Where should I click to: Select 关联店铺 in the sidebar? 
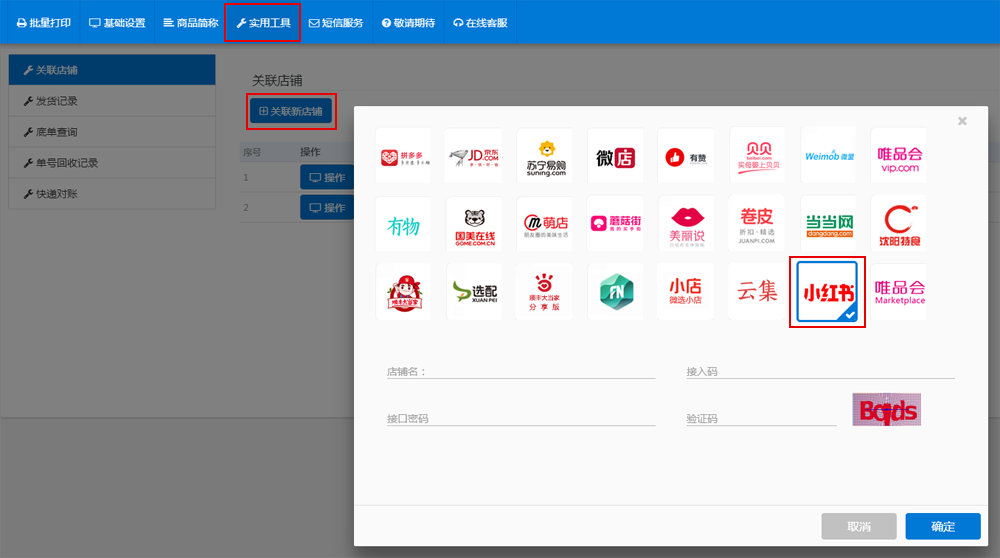tap(112, 70)
